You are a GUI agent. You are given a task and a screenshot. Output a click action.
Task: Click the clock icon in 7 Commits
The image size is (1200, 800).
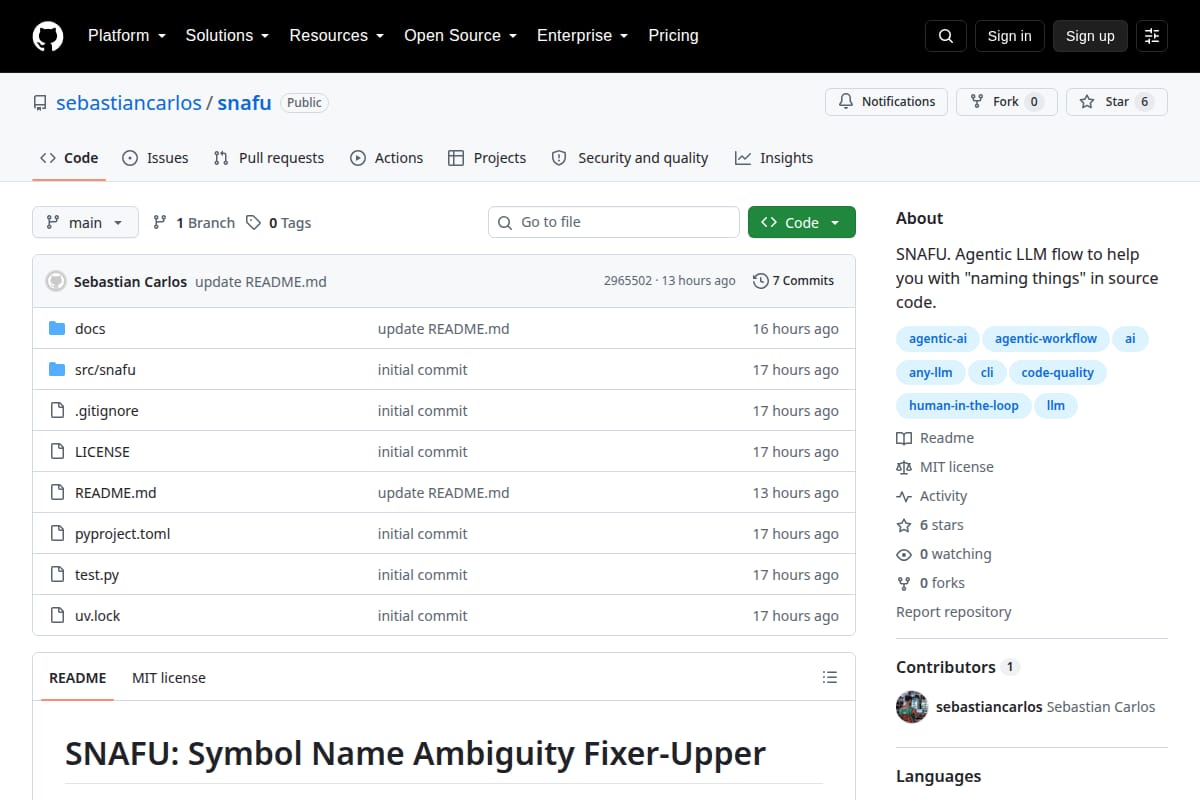coord(761,281)
